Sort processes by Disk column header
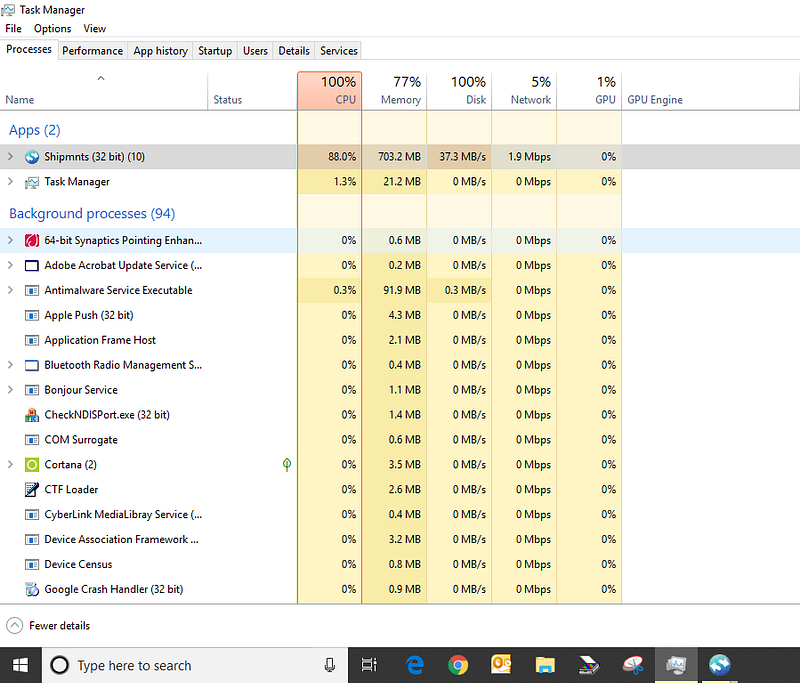This screenshot has height=683, width=800. [459, 91]
